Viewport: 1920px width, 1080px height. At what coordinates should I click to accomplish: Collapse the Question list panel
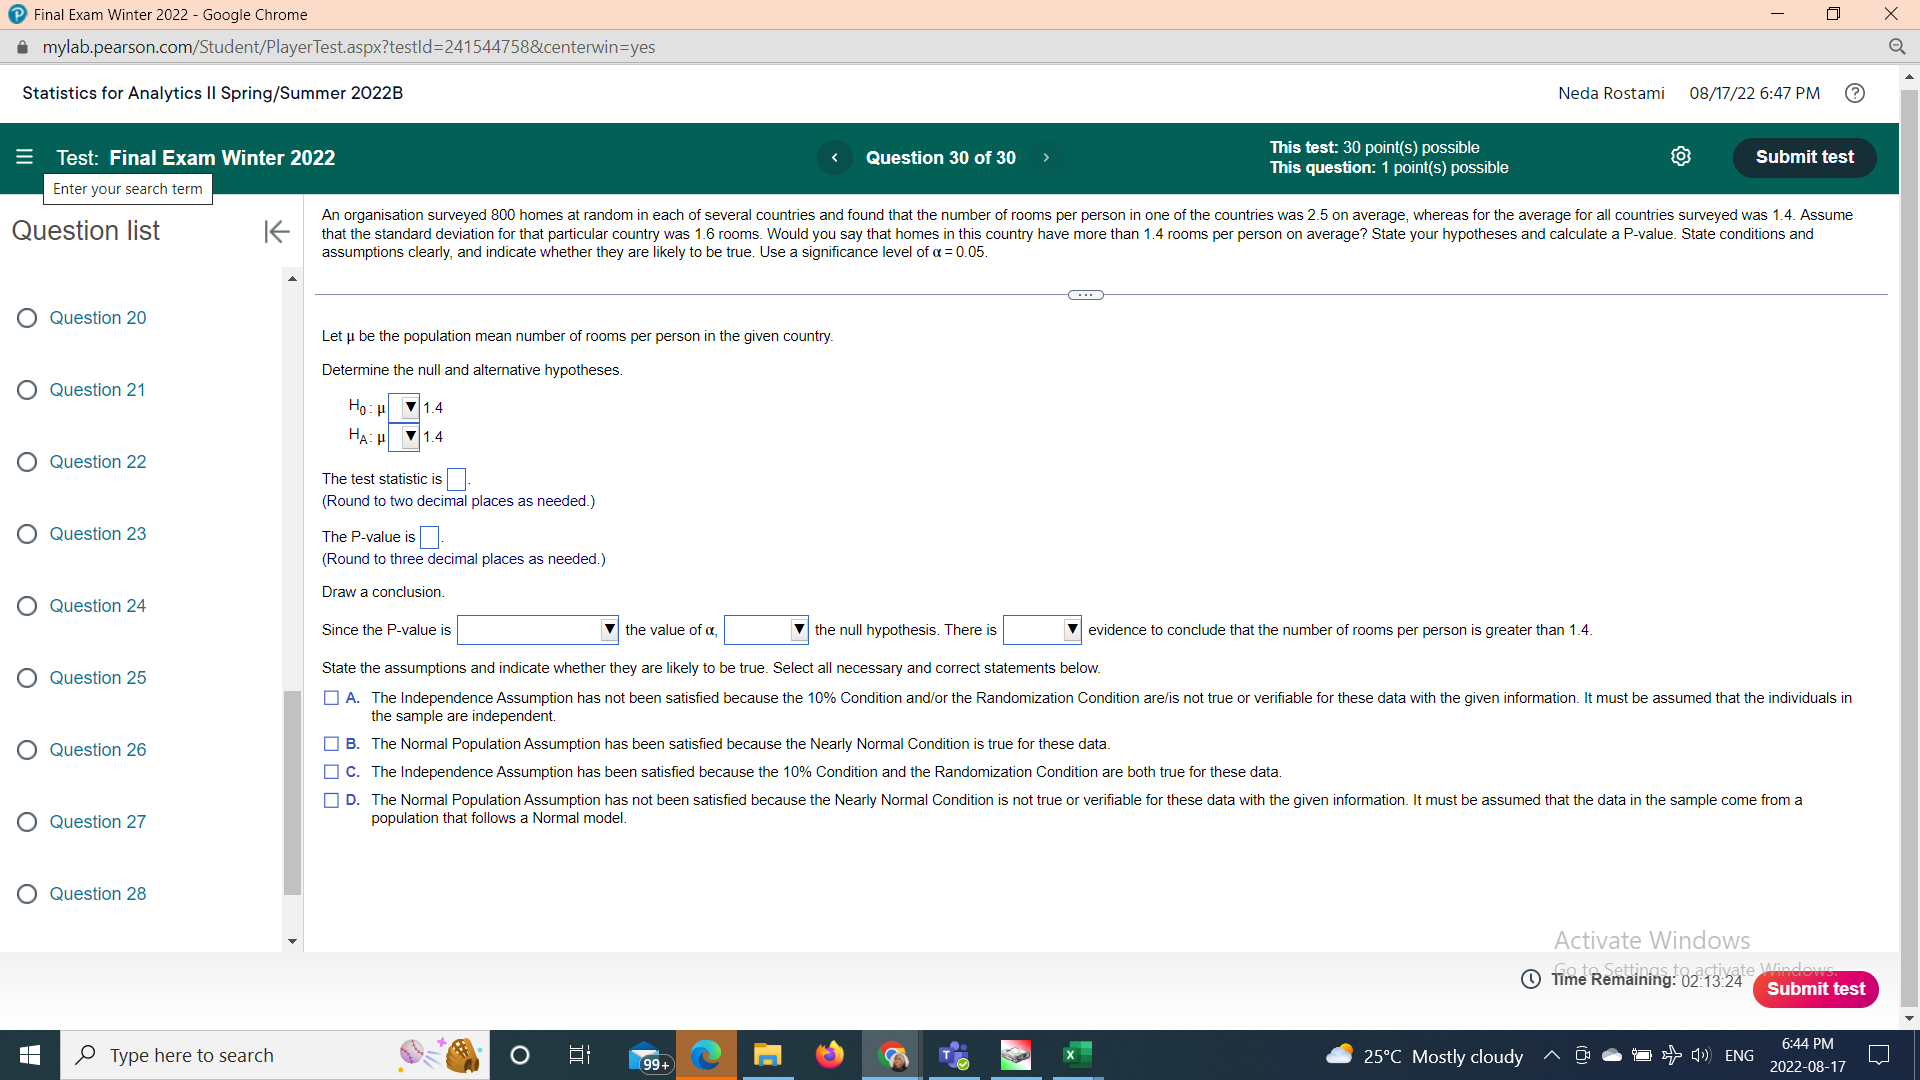click(276, 231)
